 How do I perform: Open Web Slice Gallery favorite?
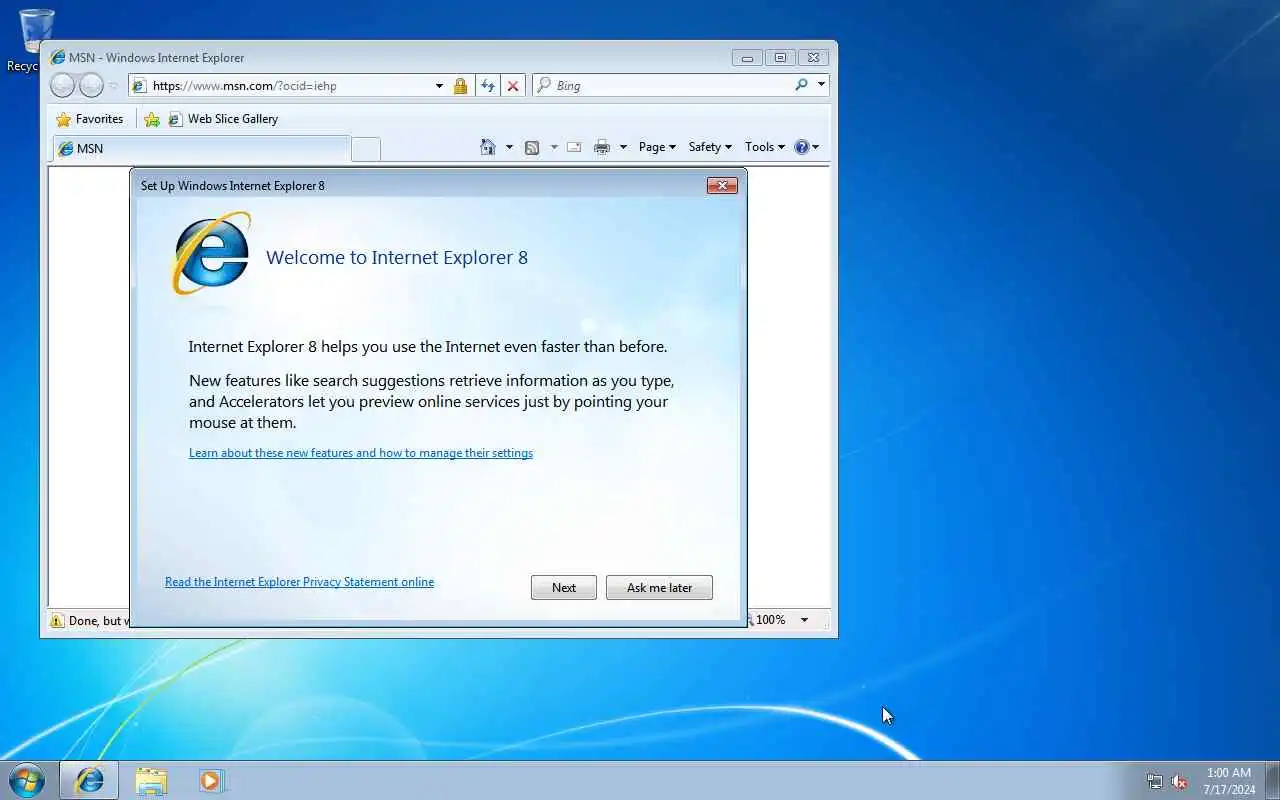223,119
